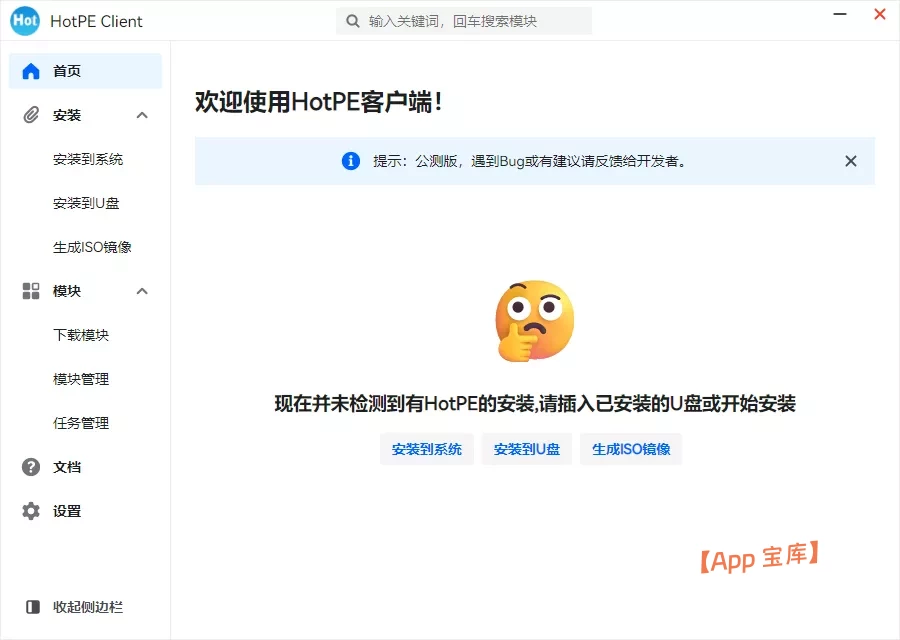
Task: Click the home icon beside 首页
Action: pos(31,70)
